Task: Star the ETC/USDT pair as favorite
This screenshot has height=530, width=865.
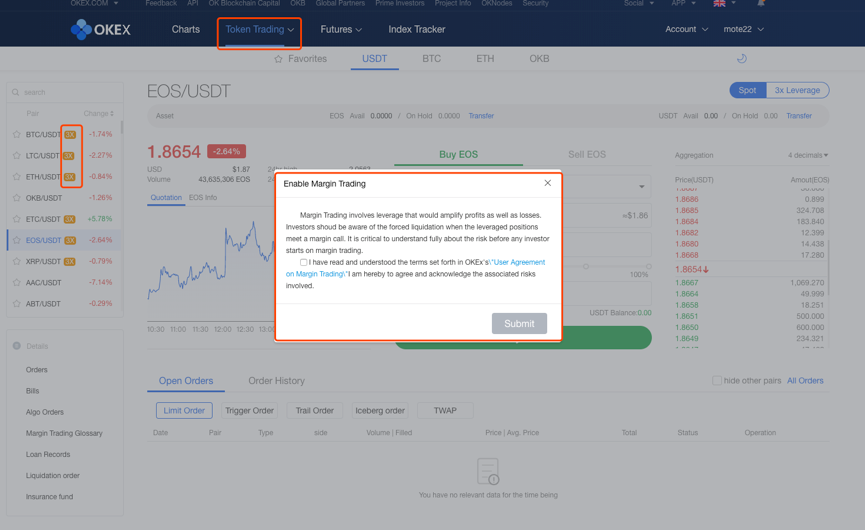Action: (x=17, y=219)
